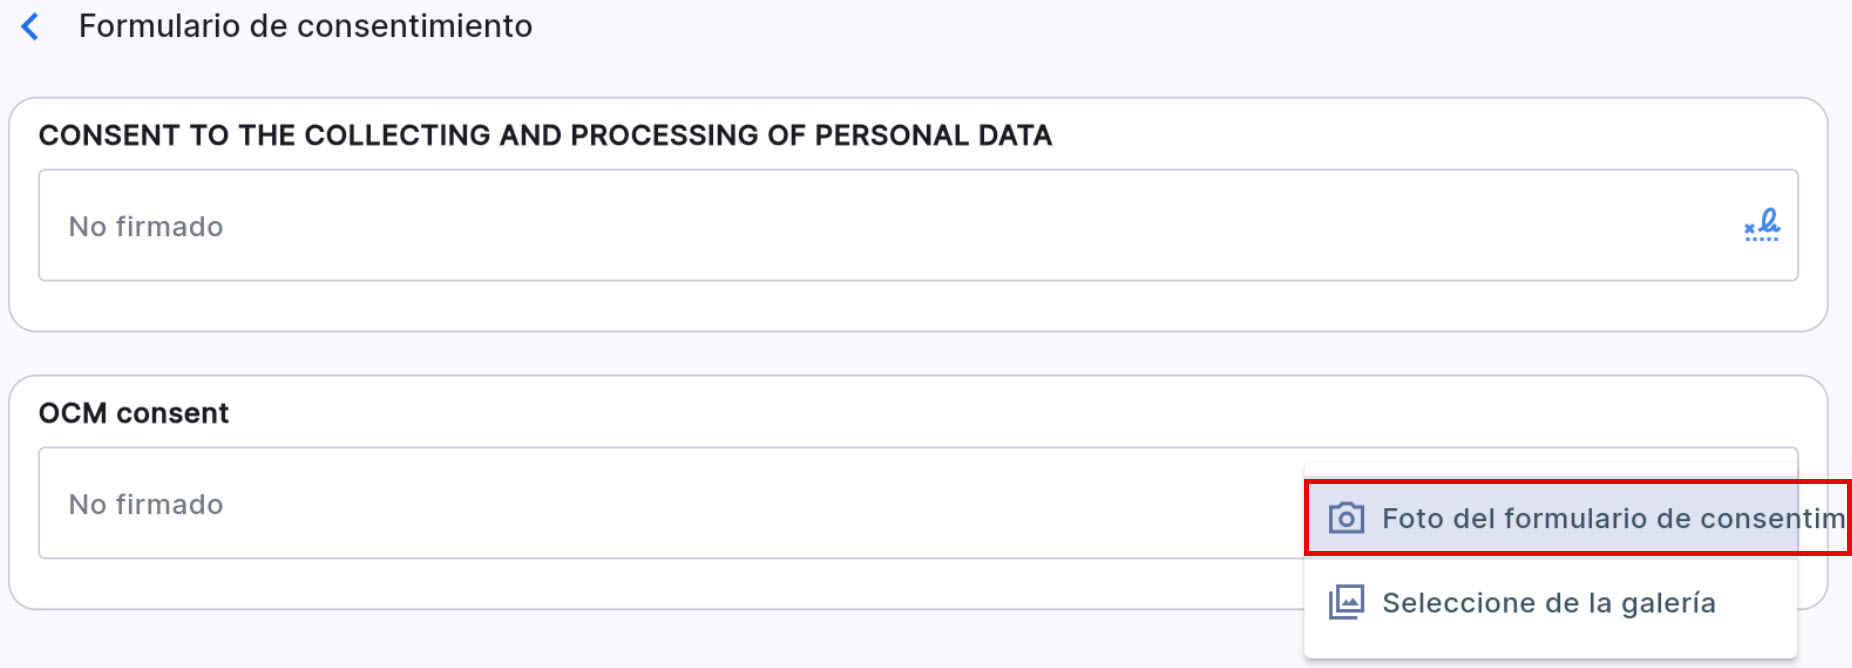Choose "Seleccione de la galería" menu entry
This screenshot has width=1852, height=668.
tap(1548, 603)
